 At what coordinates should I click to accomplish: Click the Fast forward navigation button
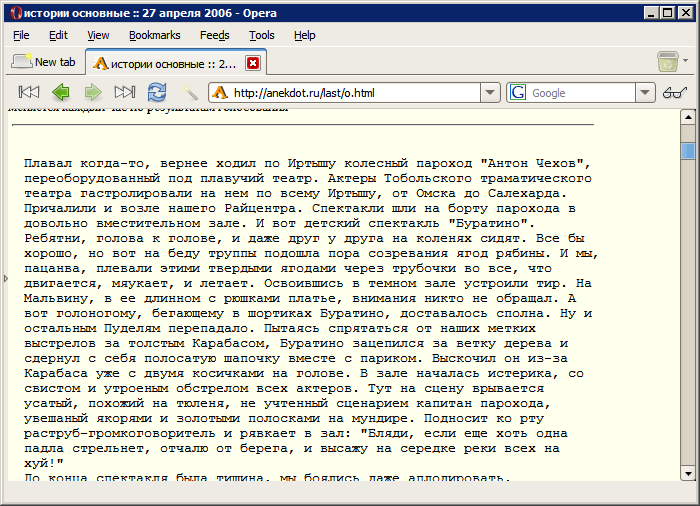point(125,92)
